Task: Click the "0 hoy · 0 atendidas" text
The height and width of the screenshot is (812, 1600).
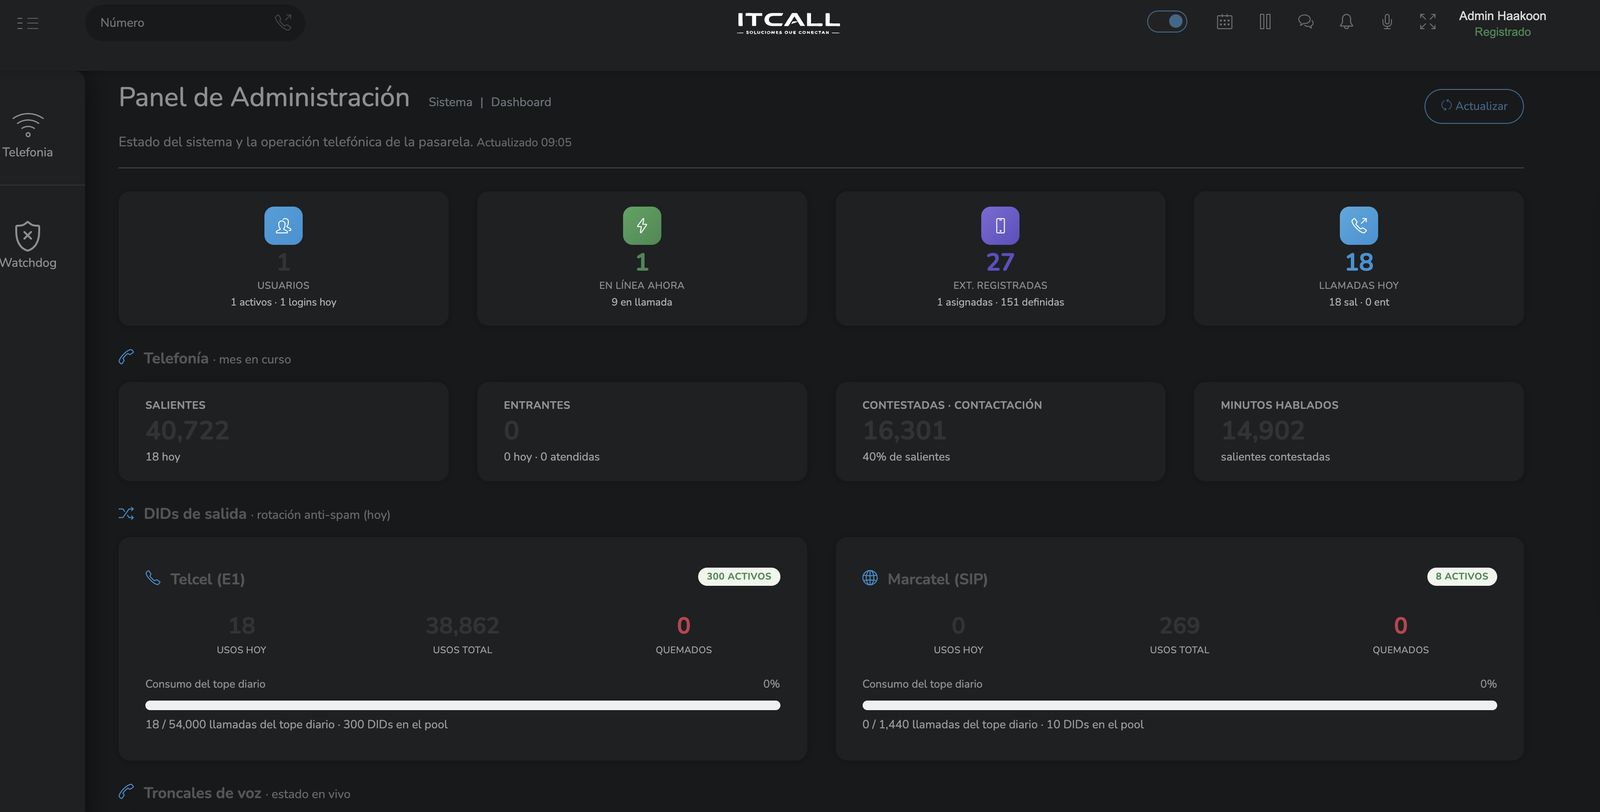Action: pyautogui.click(x=552, y=457)
